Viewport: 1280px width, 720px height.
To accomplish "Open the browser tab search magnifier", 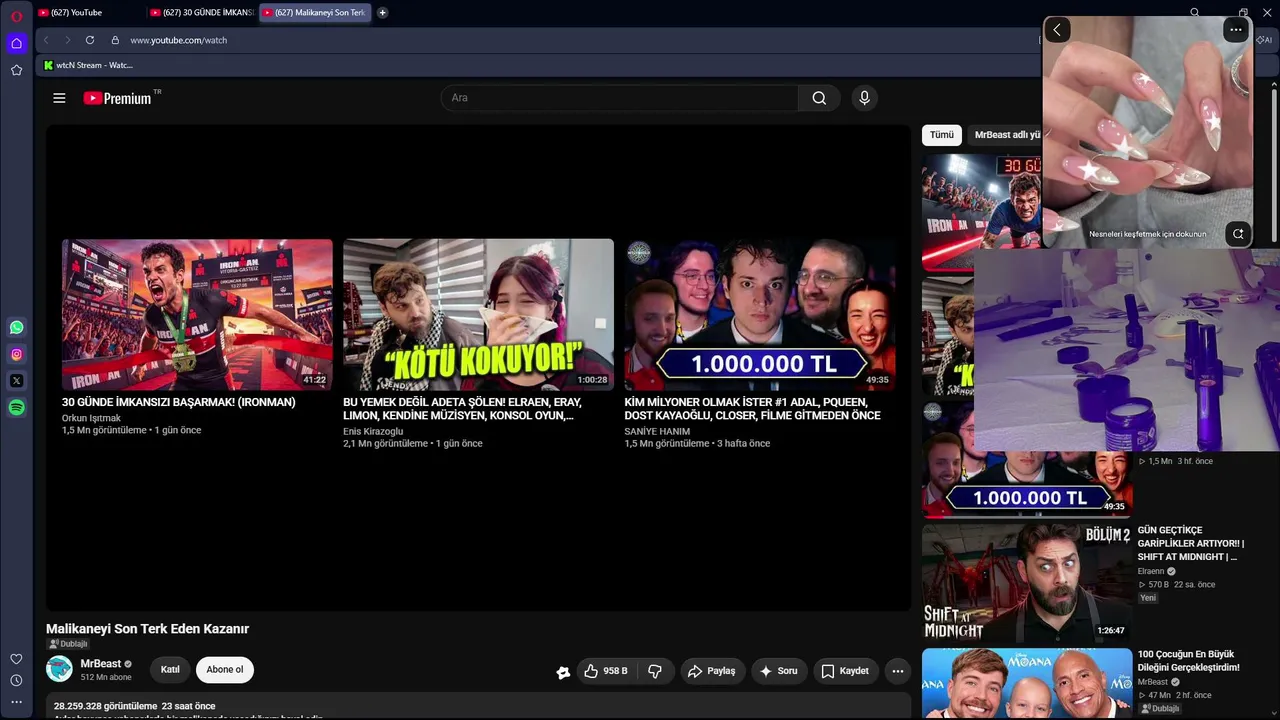I will click(1195, 13).
